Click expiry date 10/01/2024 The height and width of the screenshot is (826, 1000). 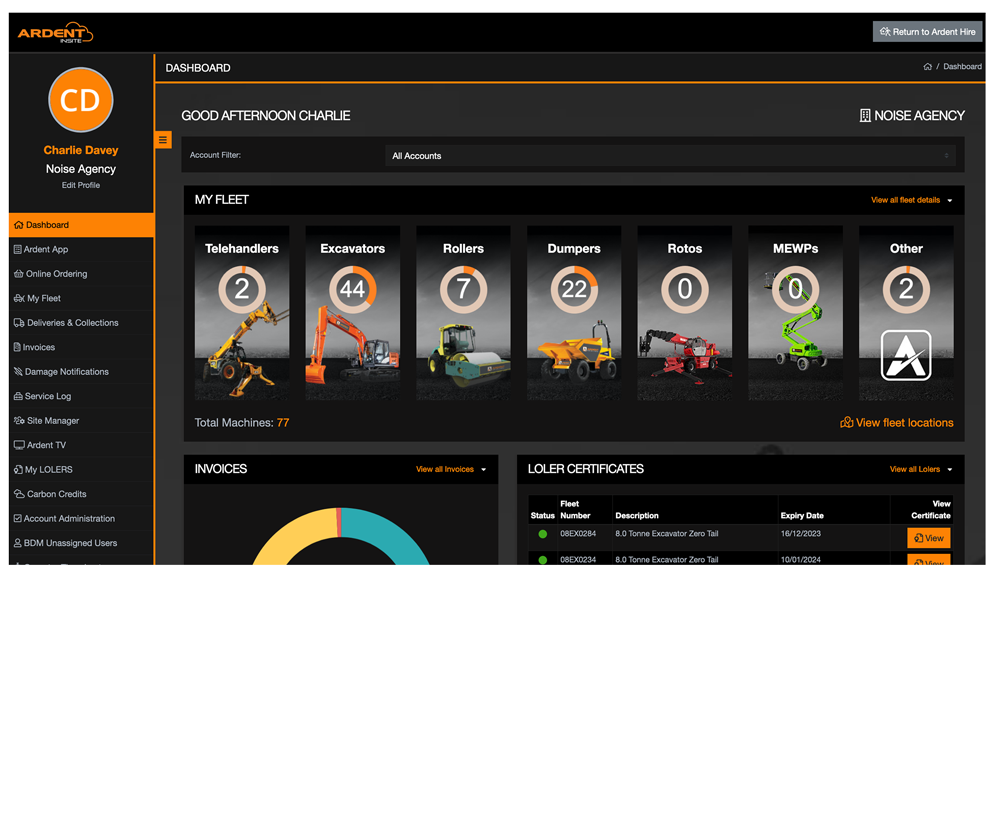[x=801, y=559]
